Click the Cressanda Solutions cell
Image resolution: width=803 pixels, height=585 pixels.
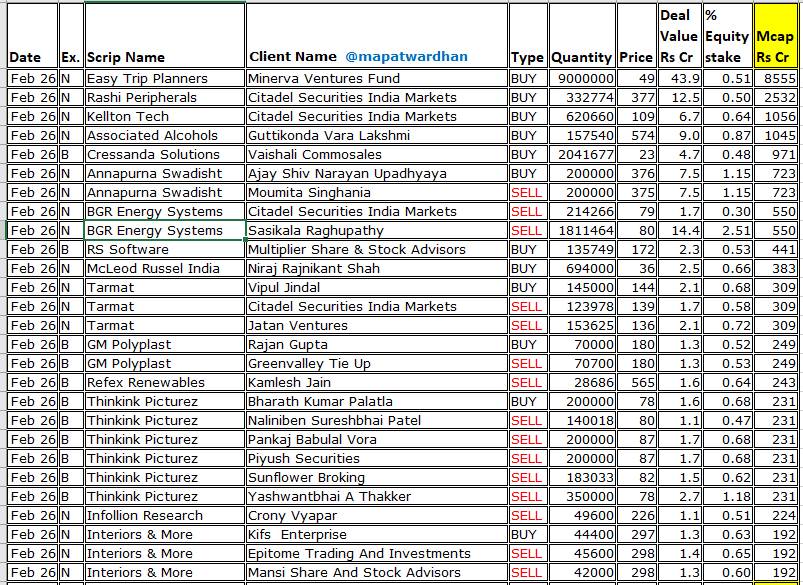(164, 154)
